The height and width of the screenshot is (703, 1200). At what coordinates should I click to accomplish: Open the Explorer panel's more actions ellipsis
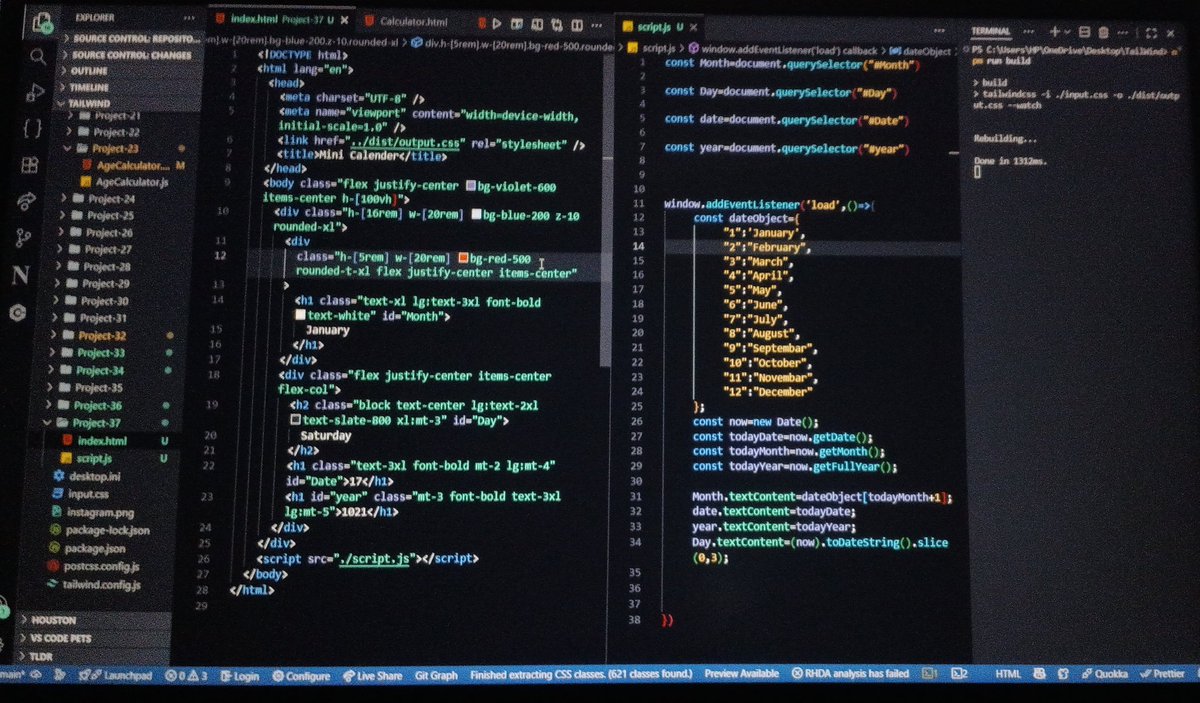188,18
